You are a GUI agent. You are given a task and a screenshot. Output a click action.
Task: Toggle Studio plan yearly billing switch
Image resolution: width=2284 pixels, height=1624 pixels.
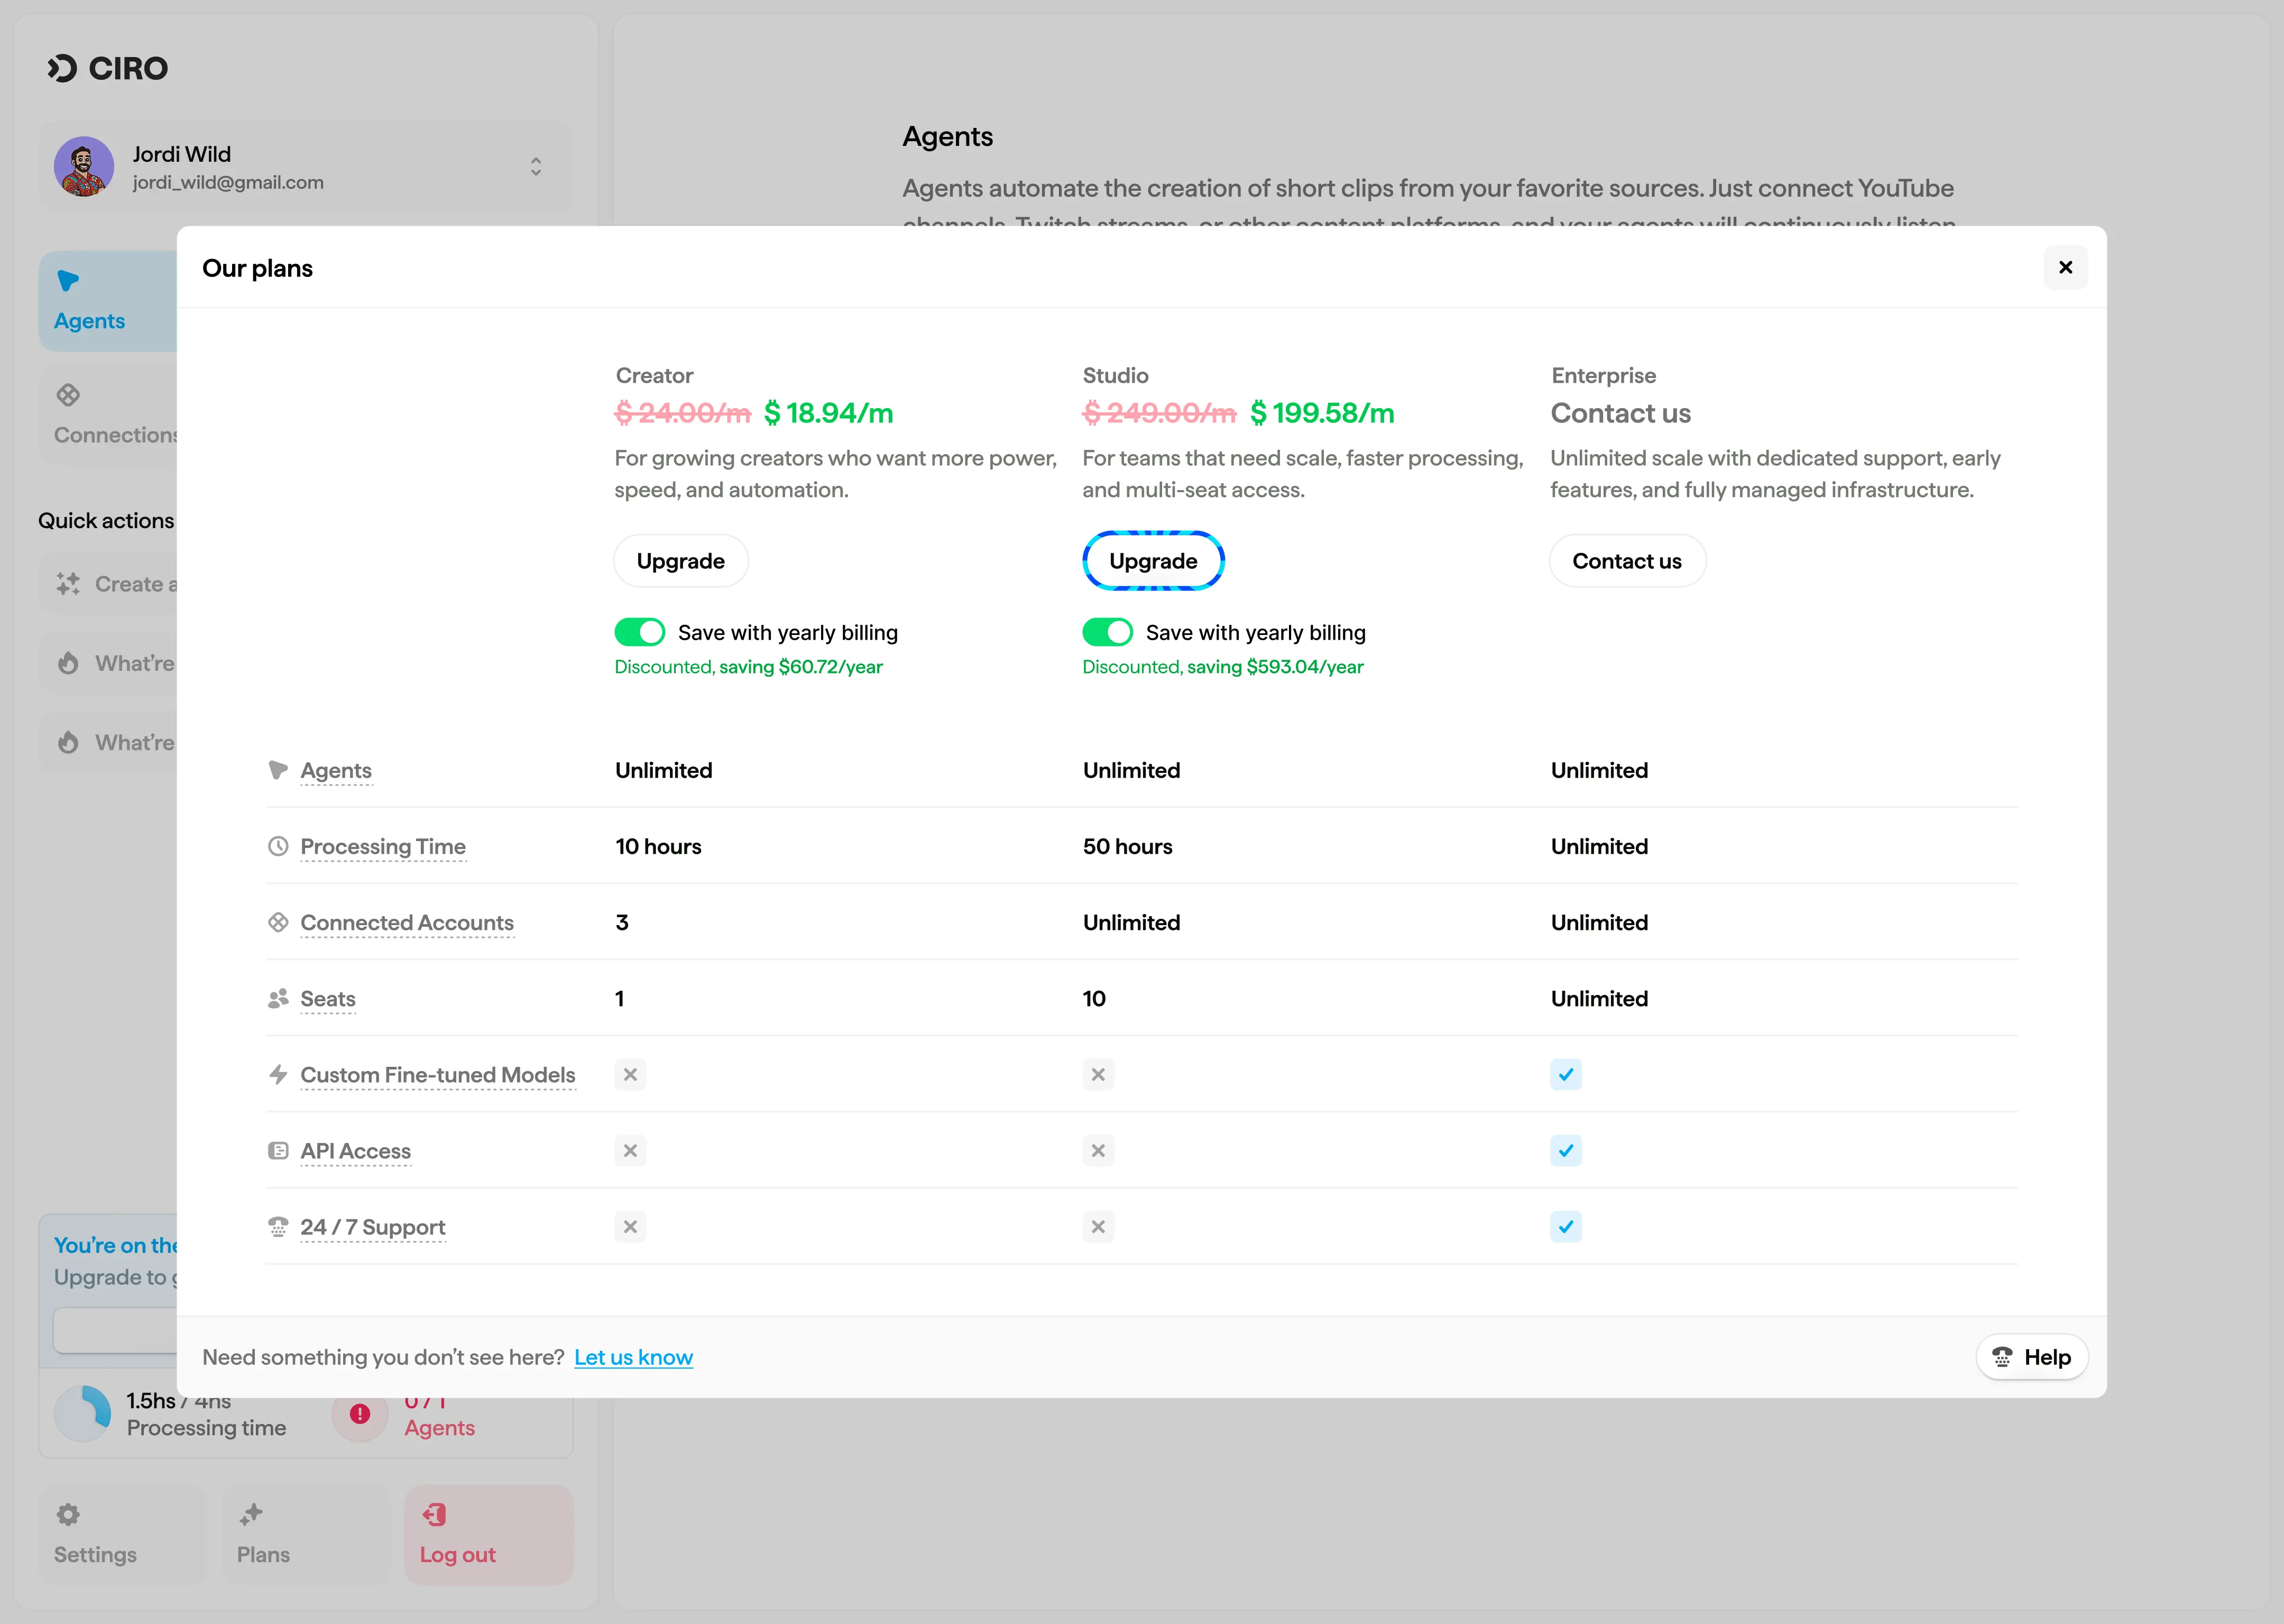coord(1107,632)
